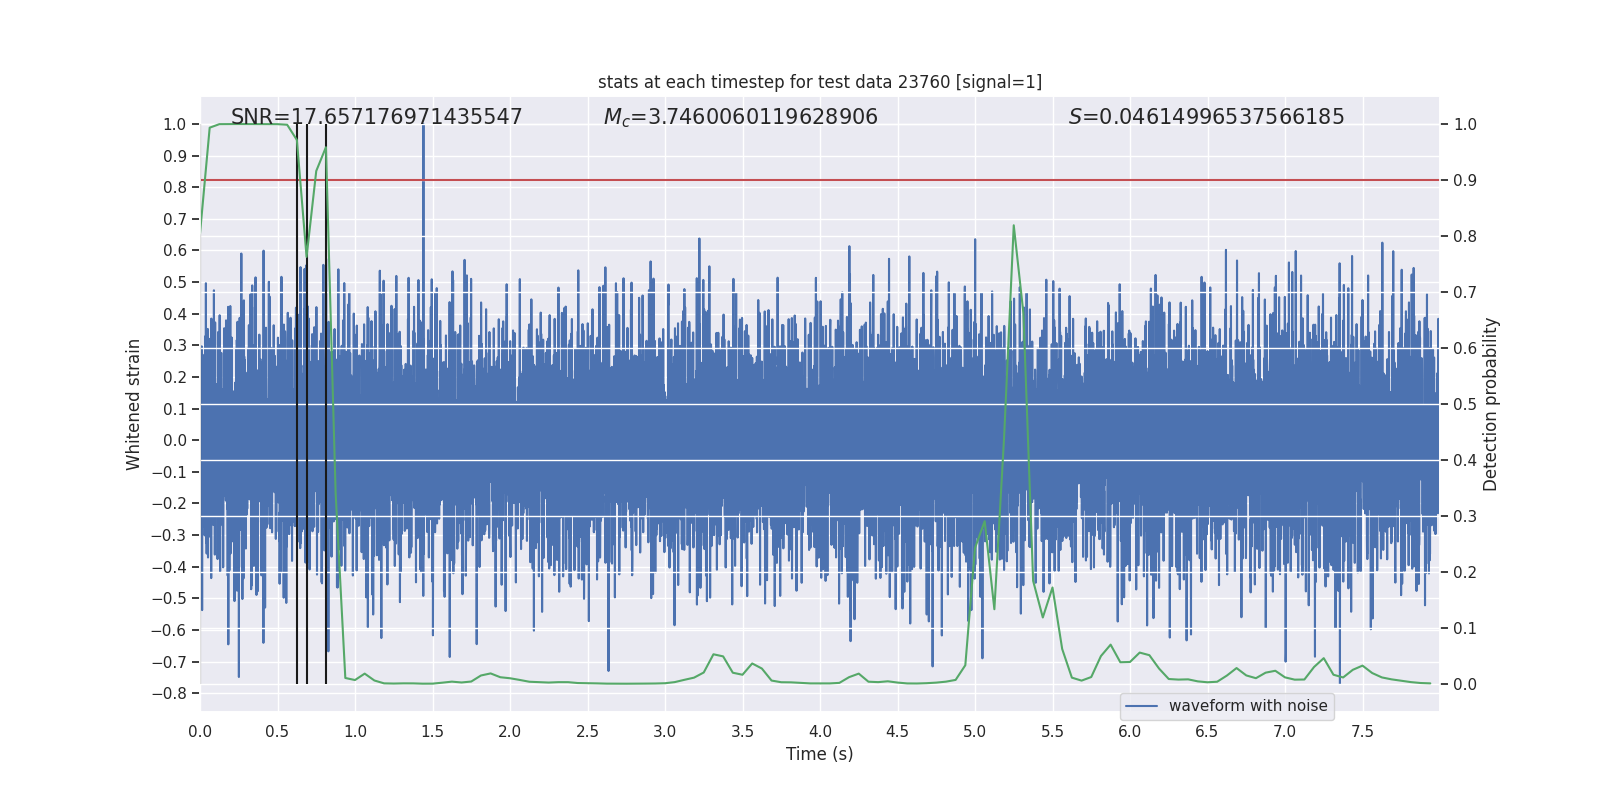Click the plot title about test data 23760
Image resolution: width=1600 pixels, height=800 pixels.
(x=819, y=82)
